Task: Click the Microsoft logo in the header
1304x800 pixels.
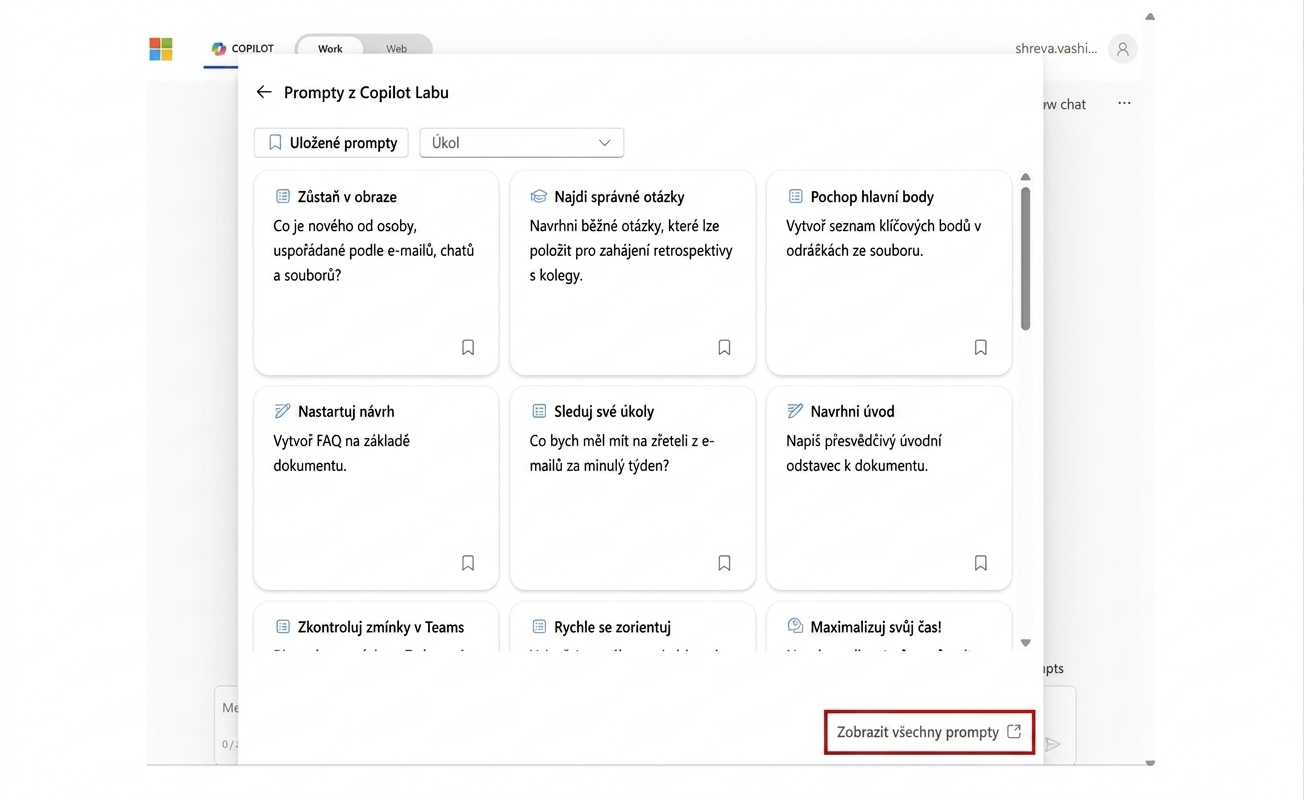Action: 161,49
